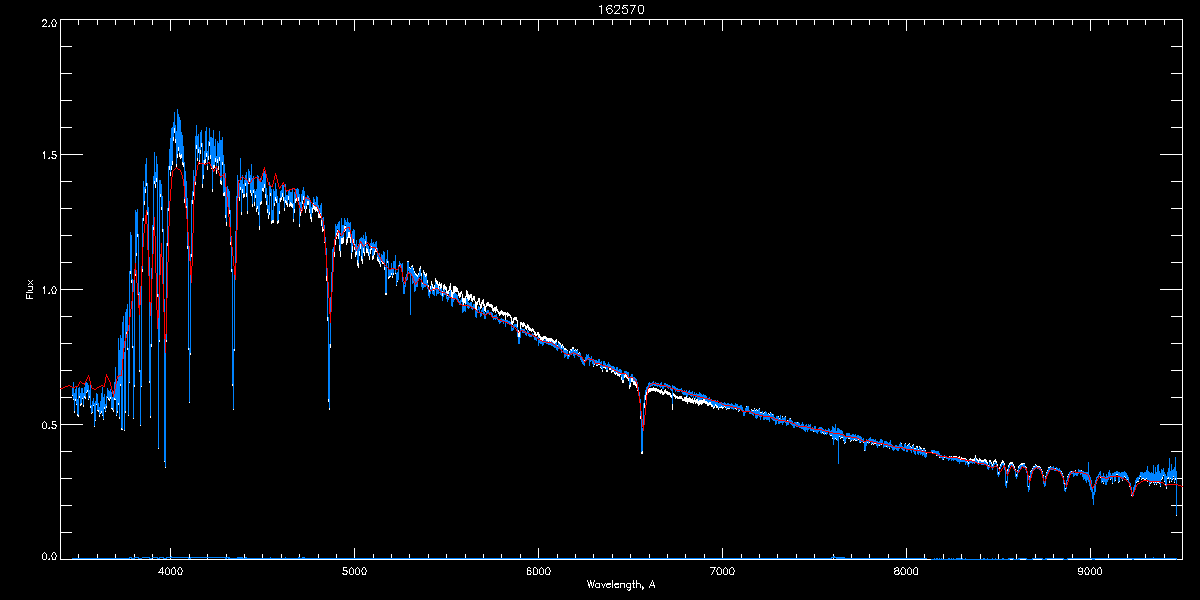Select the Flux y-axis label
Viewport: 1200px width, 600px height.
(30, 290)
